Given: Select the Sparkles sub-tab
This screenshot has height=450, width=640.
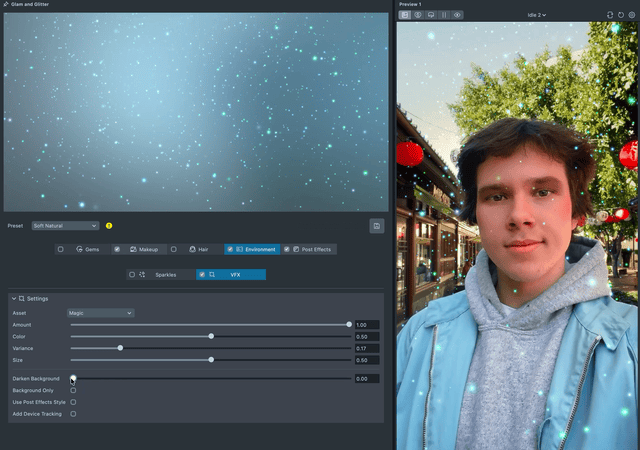Looking at the screenshot, I should (x=165, y=274).
